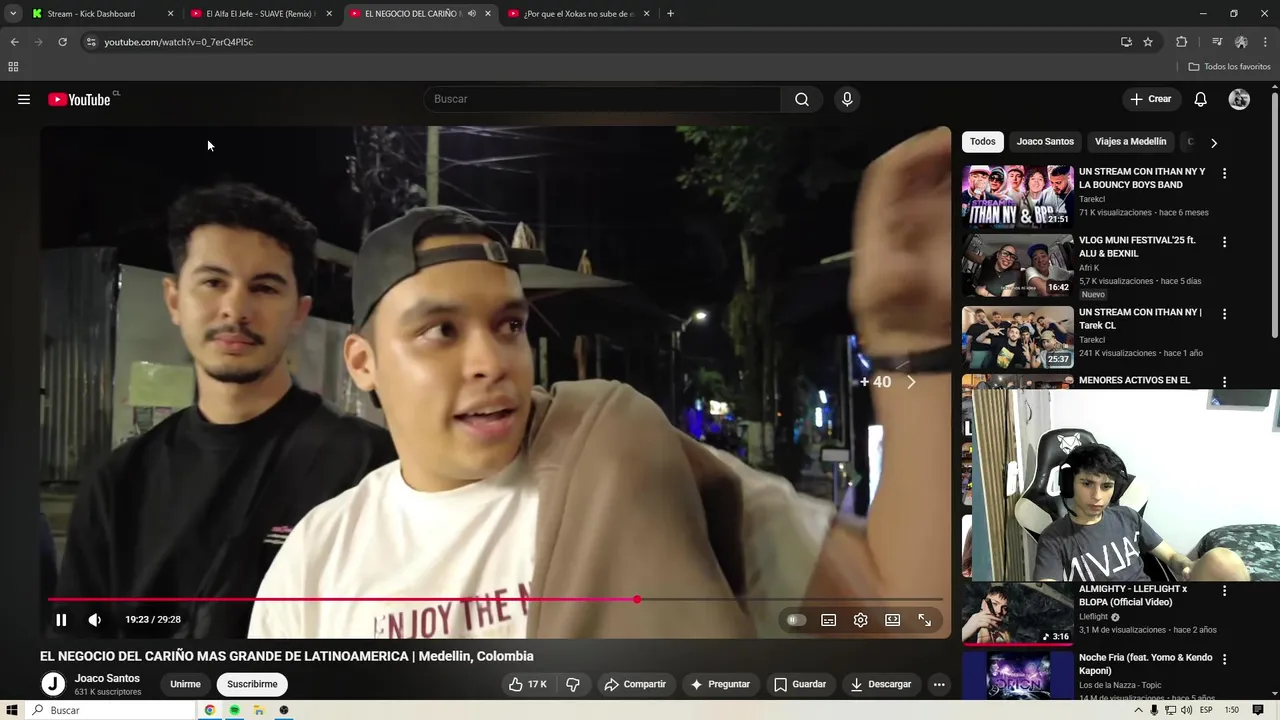Screen dimensions: 1280x720
Task: Open Almighty - Llefight x Blopa video title
Action: point(1133,596)
